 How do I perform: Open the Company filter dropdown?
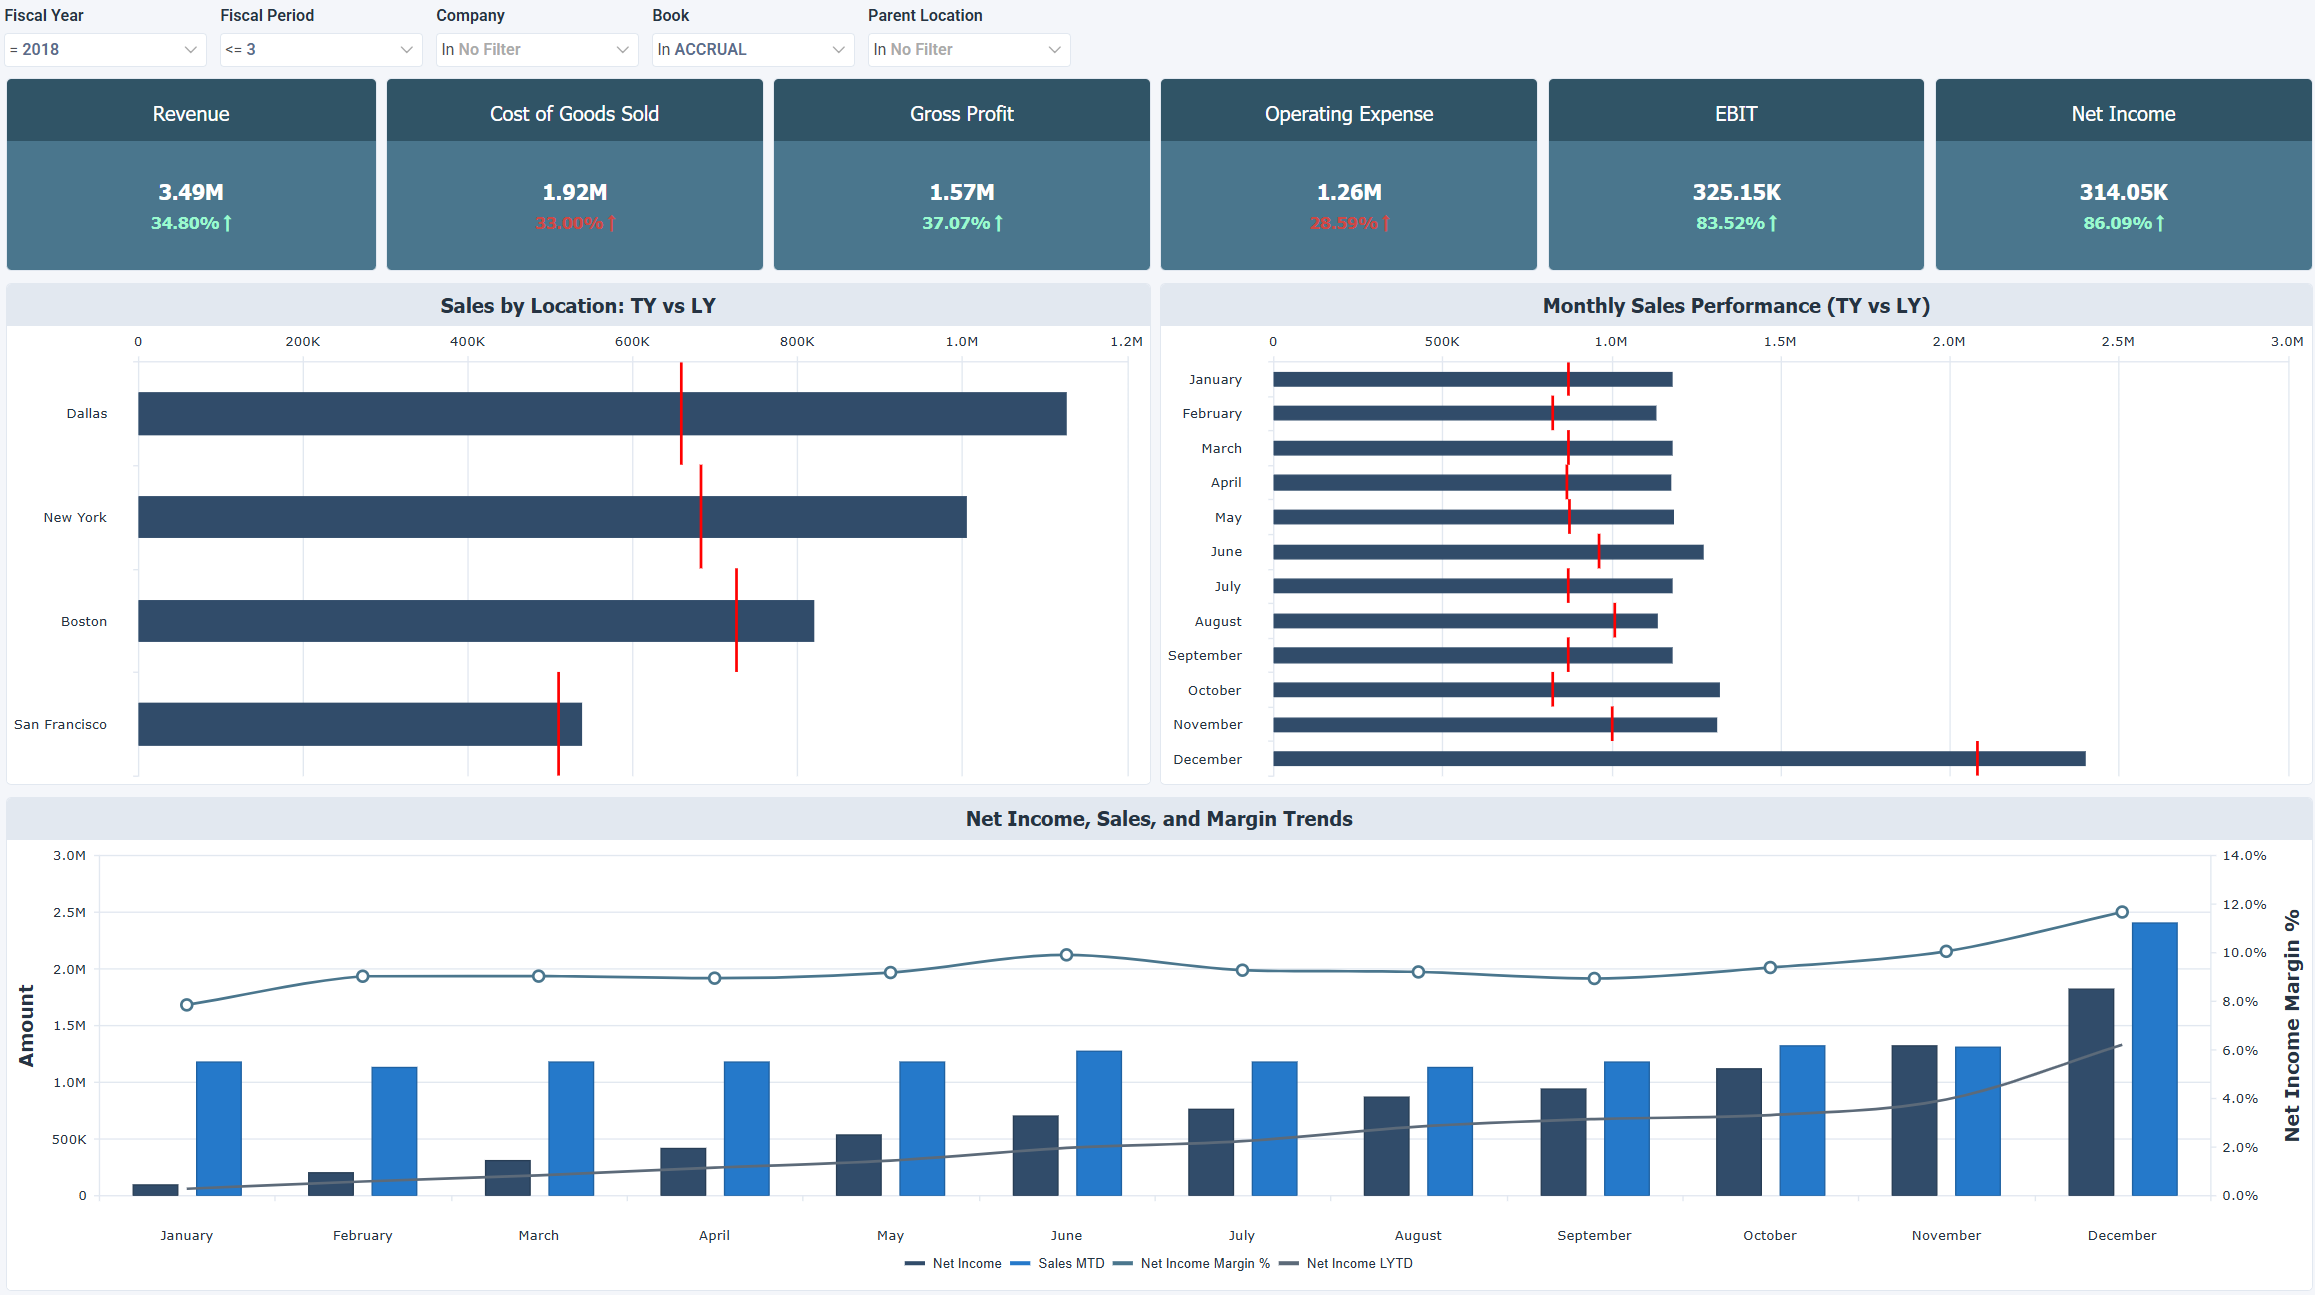(x=536, y=49)
